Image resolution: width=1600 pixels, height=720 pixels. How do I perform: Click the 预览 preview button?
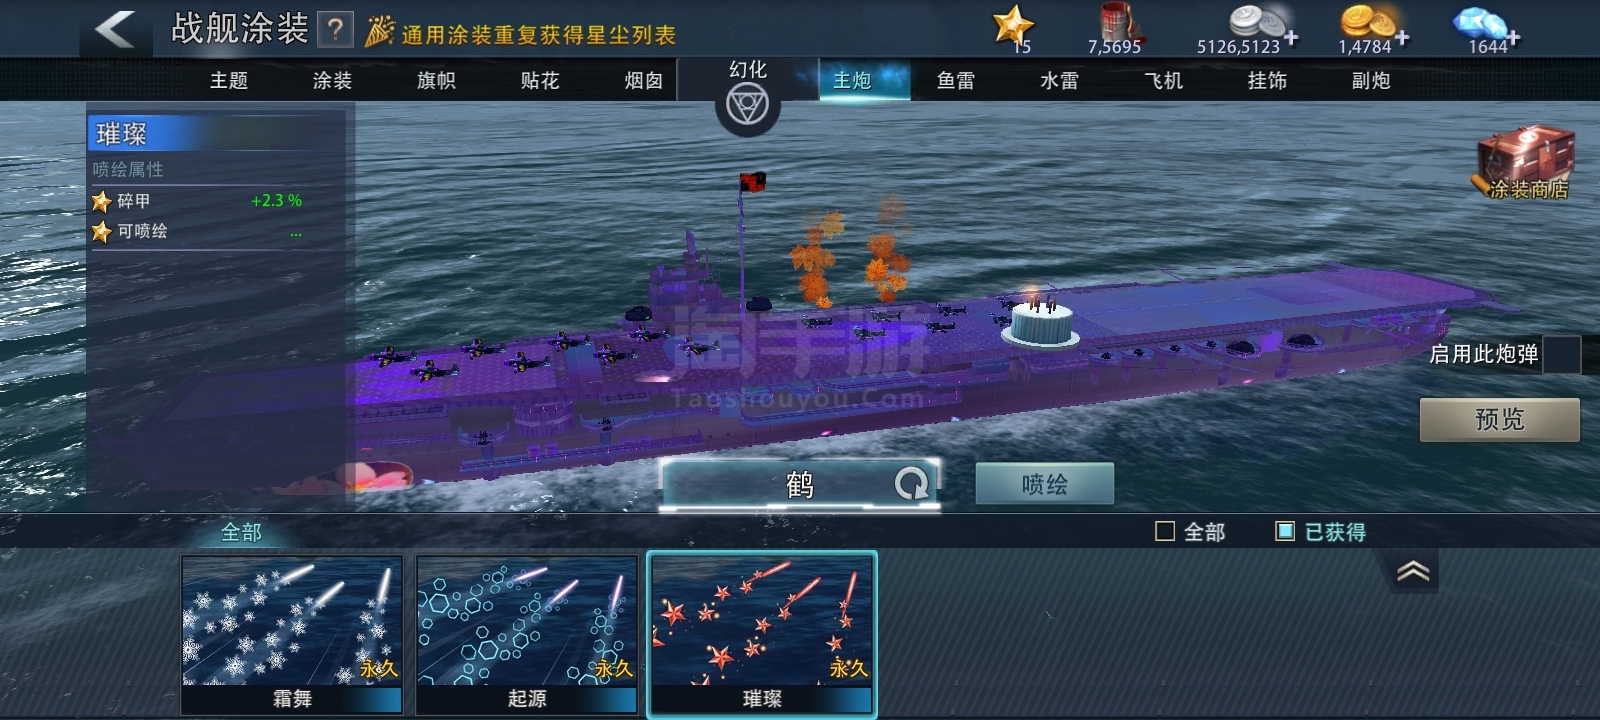(x=1500, y=419)
